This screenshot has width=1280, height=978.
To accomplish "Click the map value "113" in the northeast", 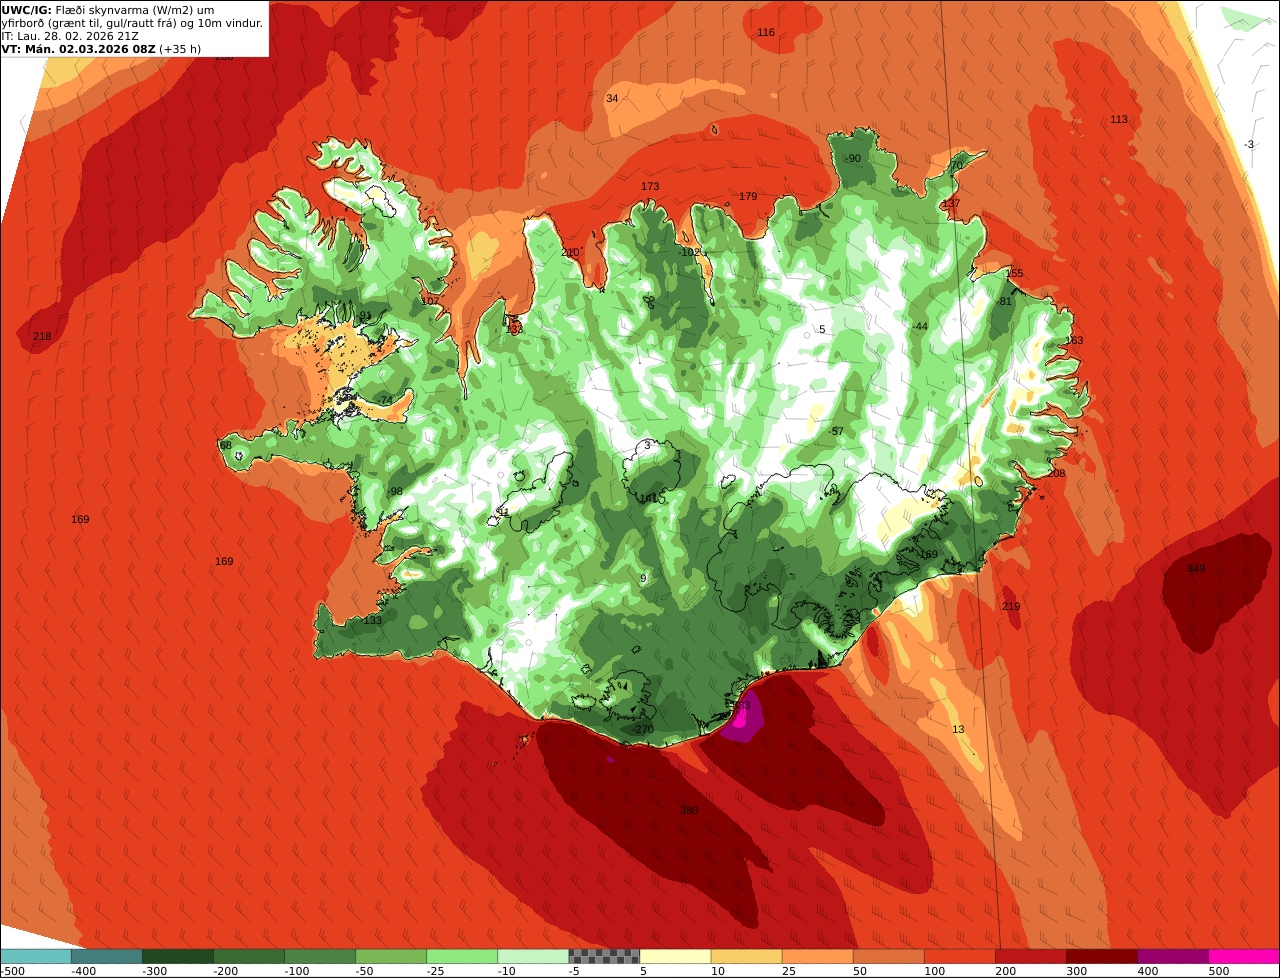I will click(x=1119, y=120).
